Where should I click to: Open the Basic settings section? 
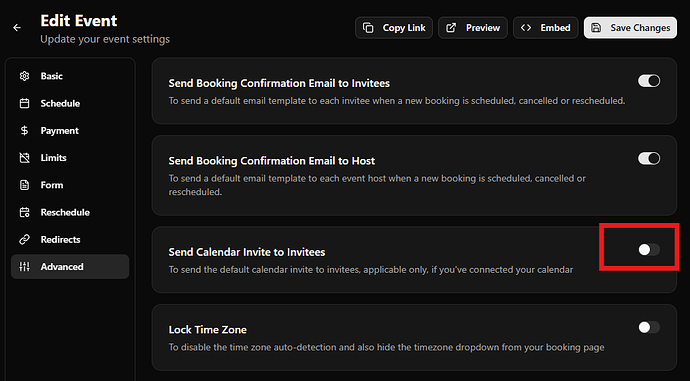(x=70, y=76)
